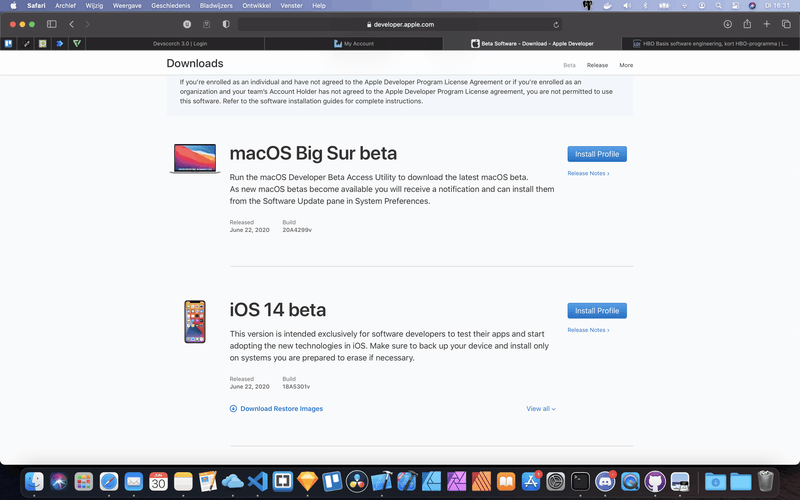Open the Release downloads section
800x500 pixels.
point(597,65)
